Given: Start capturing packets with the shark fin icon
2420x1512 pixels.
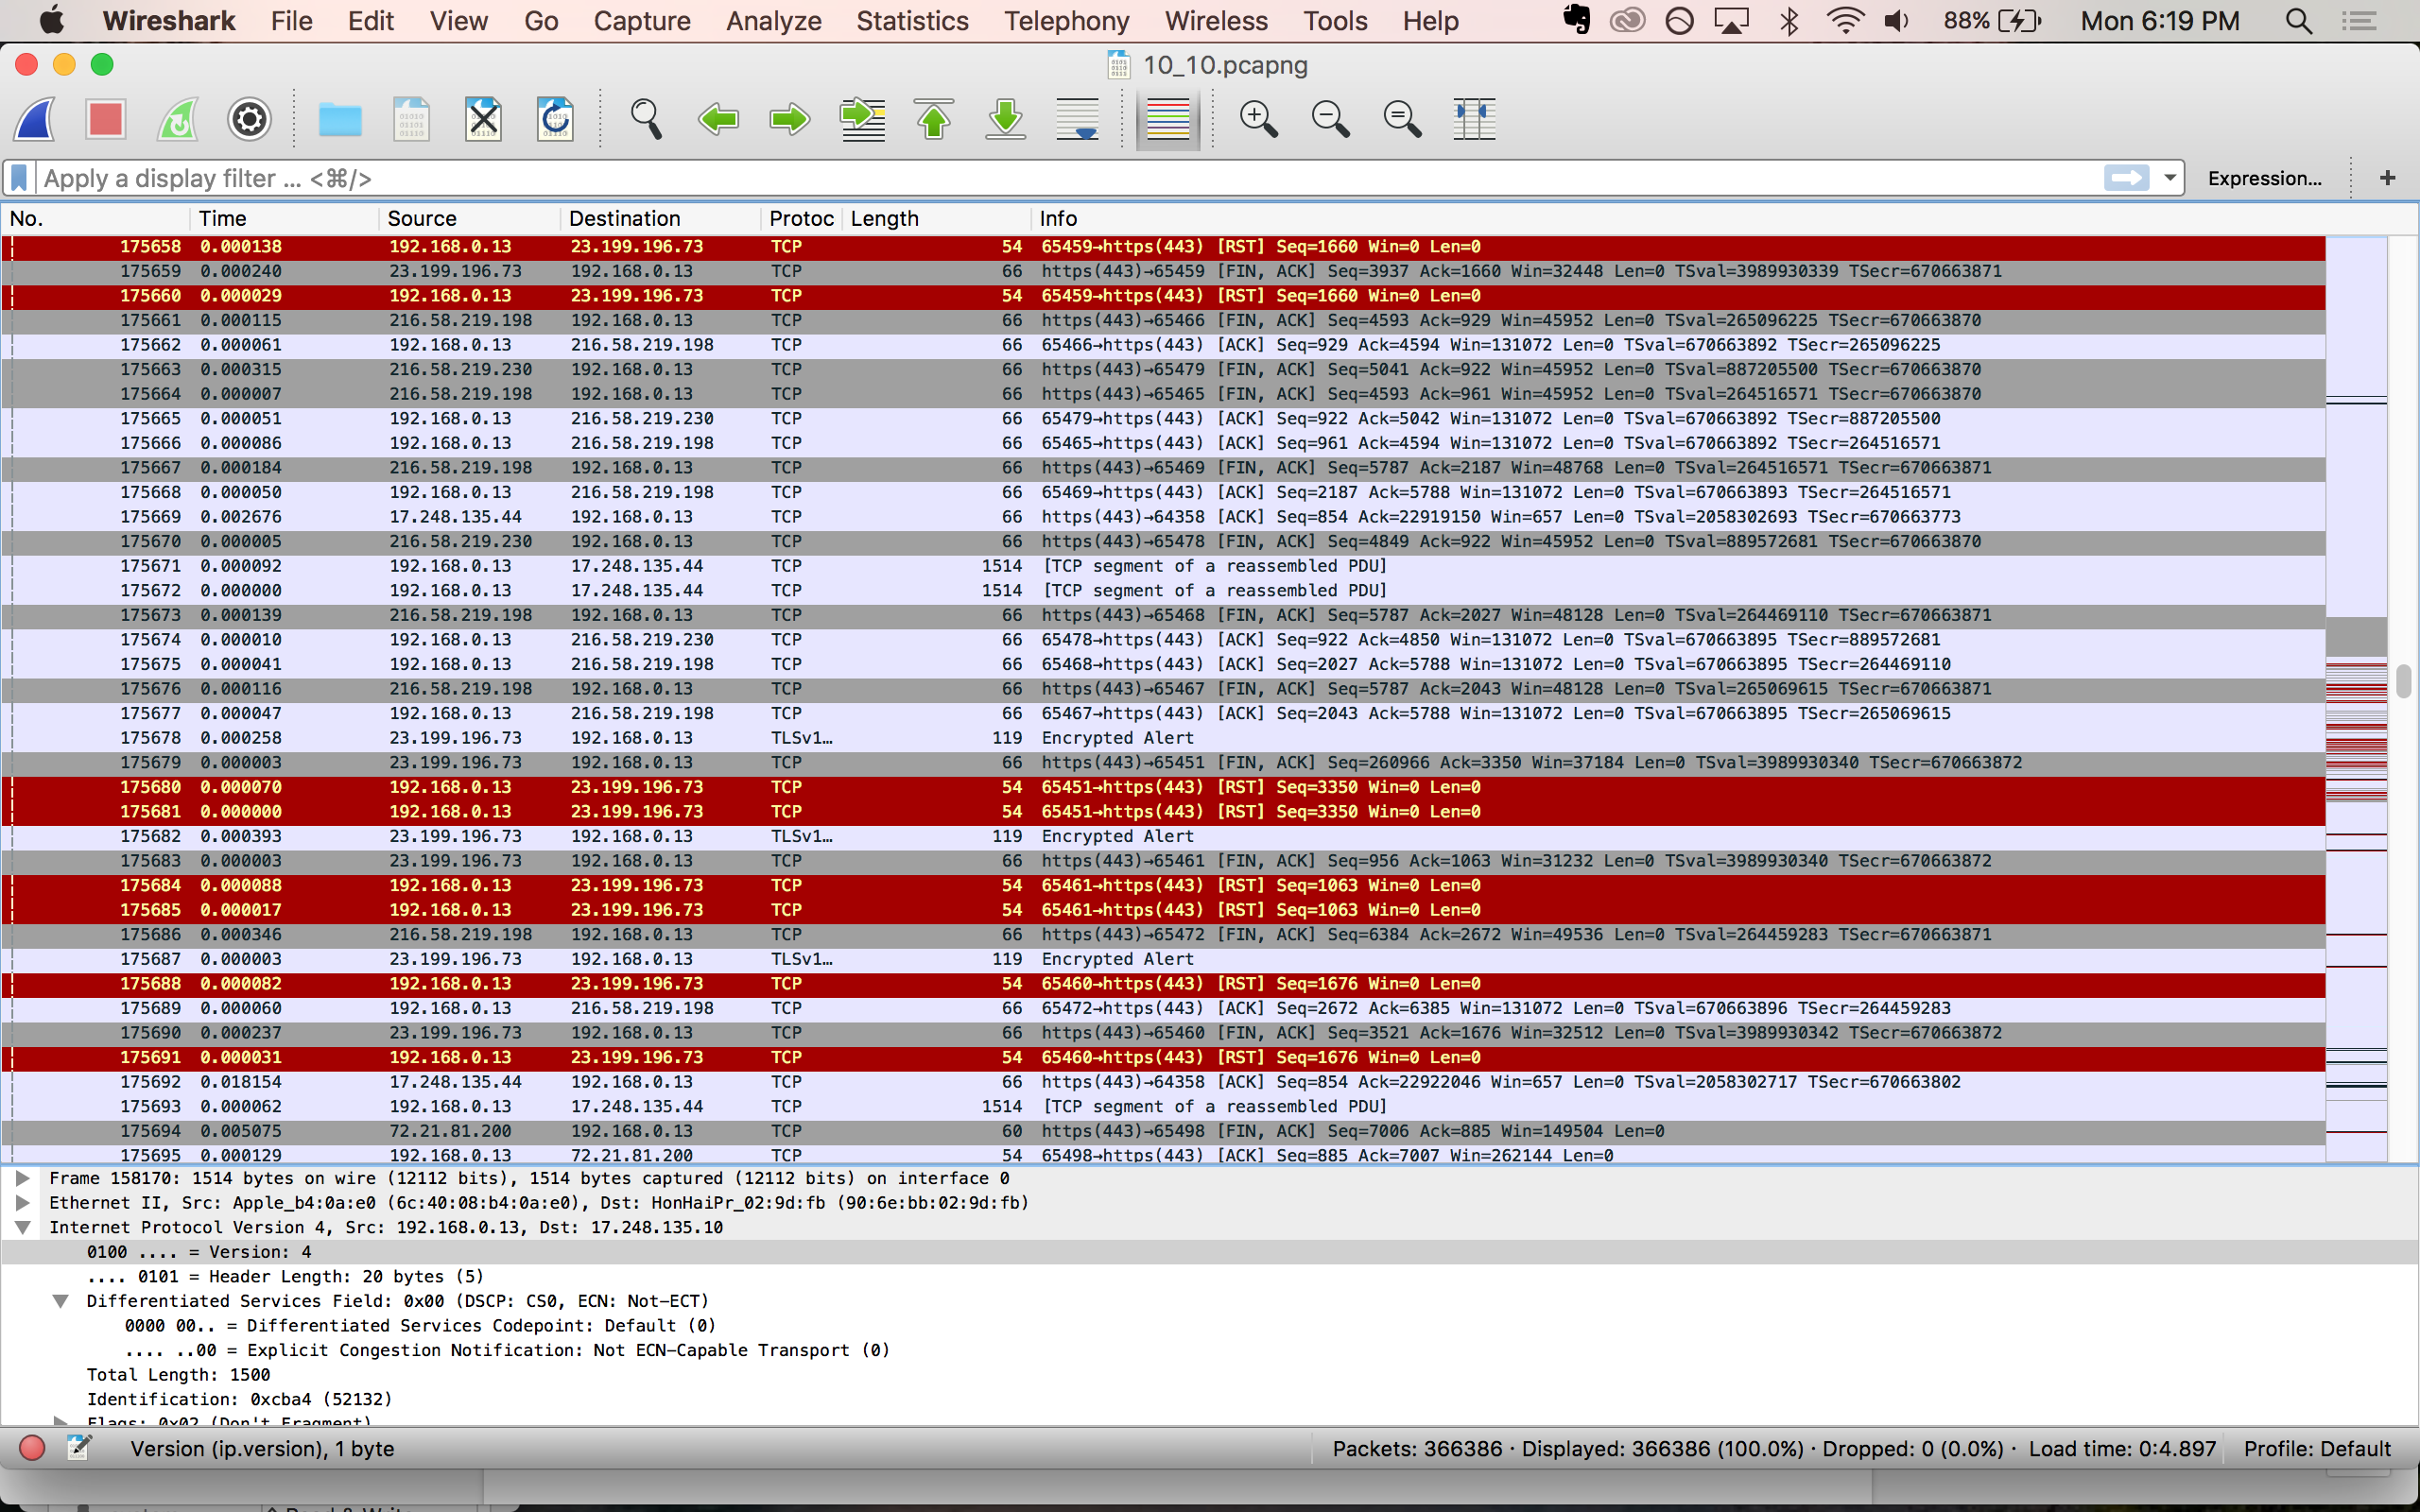Looking at the screenshot, I should [x=35, y=119].
